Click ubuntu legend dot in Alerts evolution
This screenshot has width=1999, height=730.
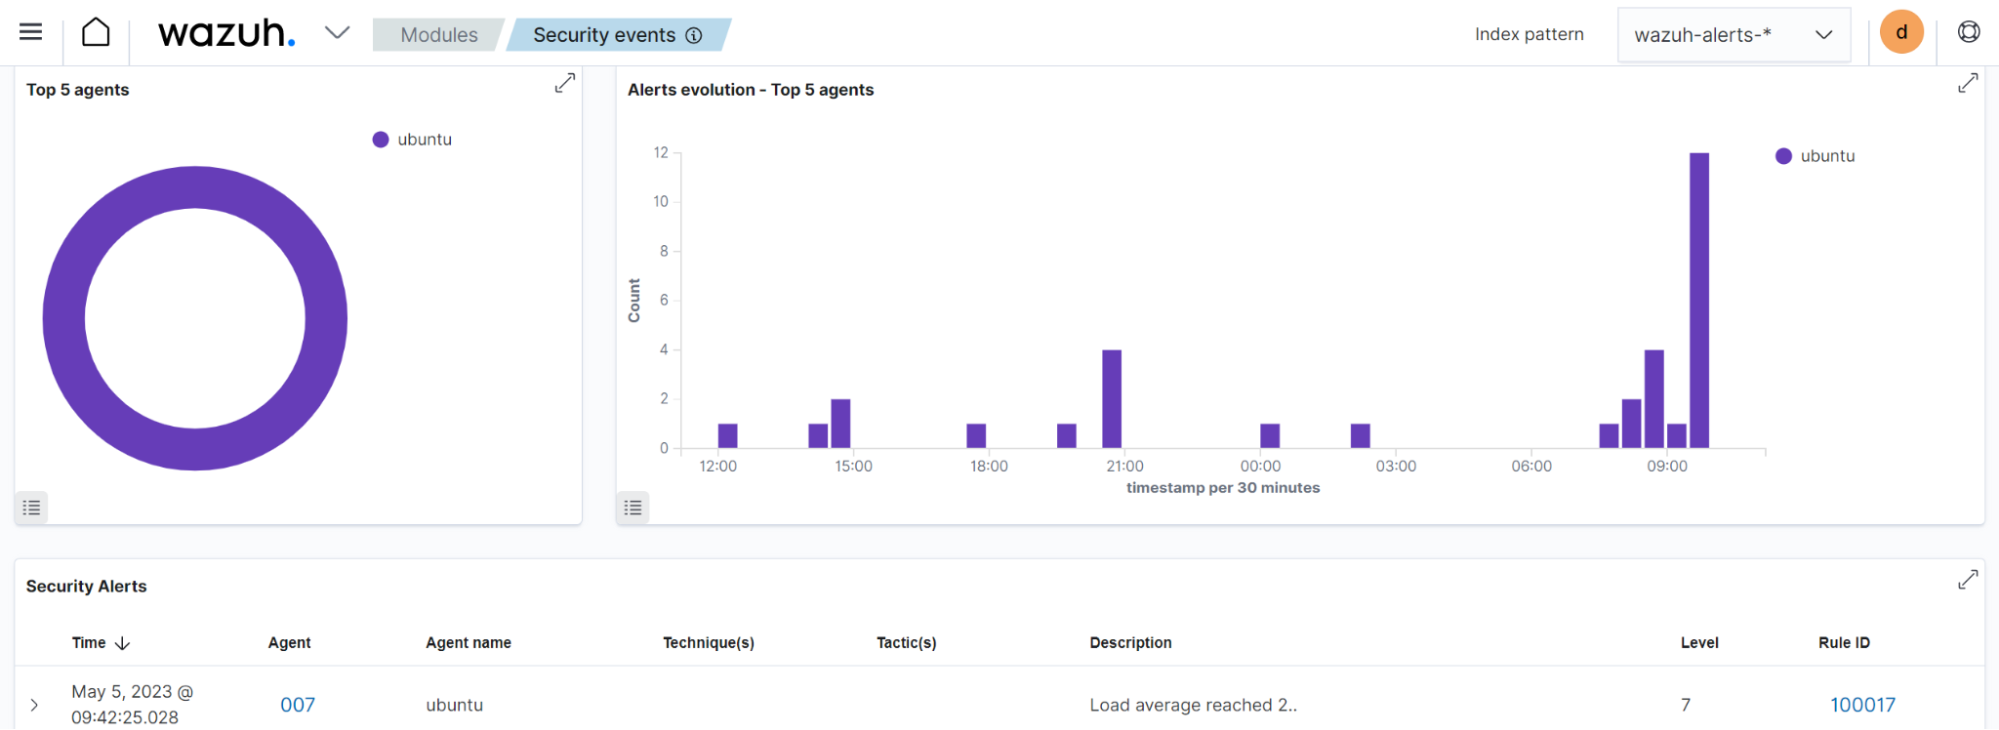(x=1783, y=156)
